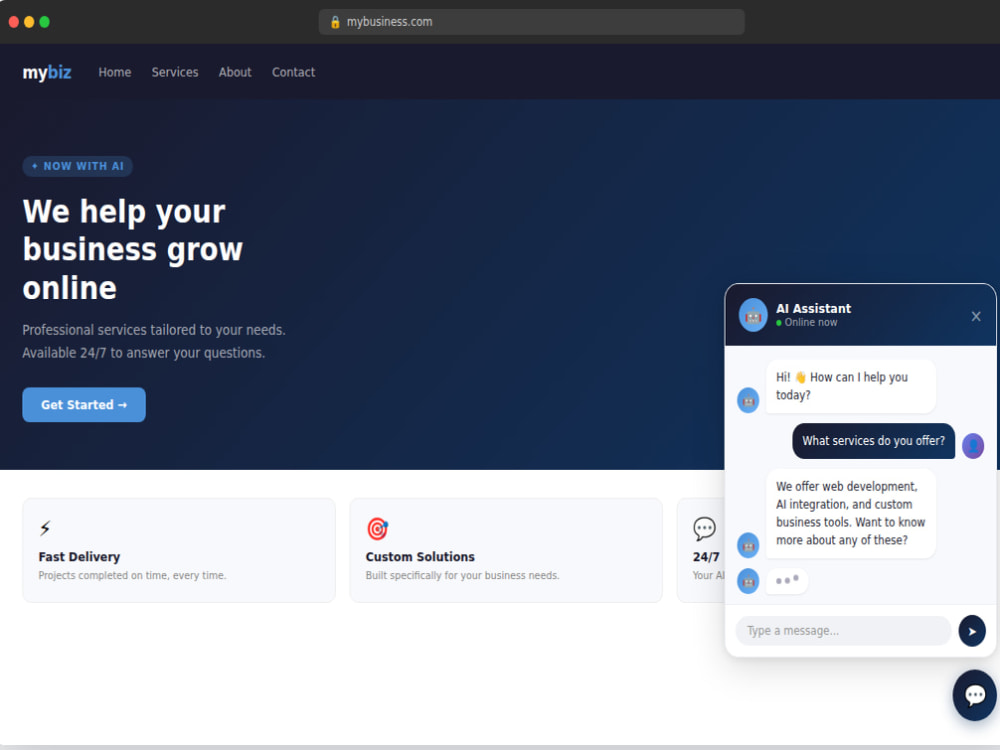Click the green maximize window button
This screenshot has width=1000, height=750.
(45, 22)
